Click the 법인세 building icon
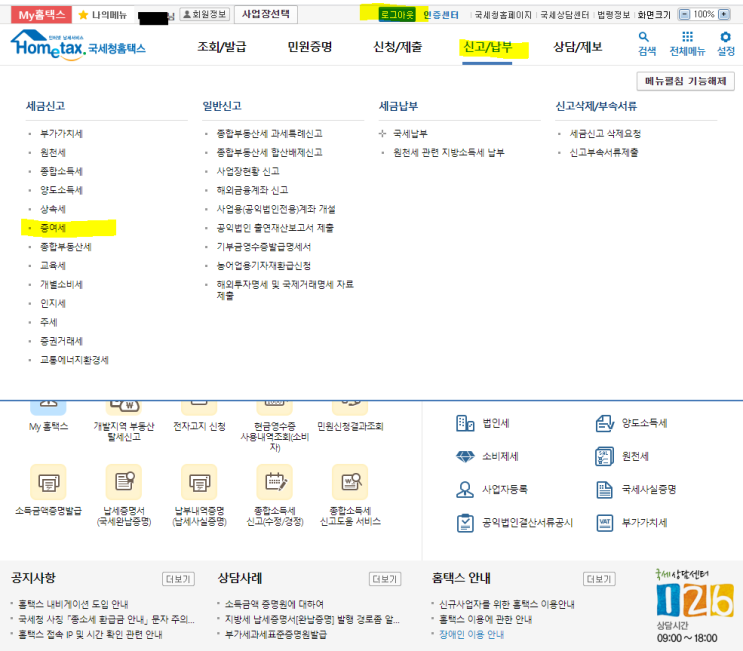The image size is (743, 651). 465,423
